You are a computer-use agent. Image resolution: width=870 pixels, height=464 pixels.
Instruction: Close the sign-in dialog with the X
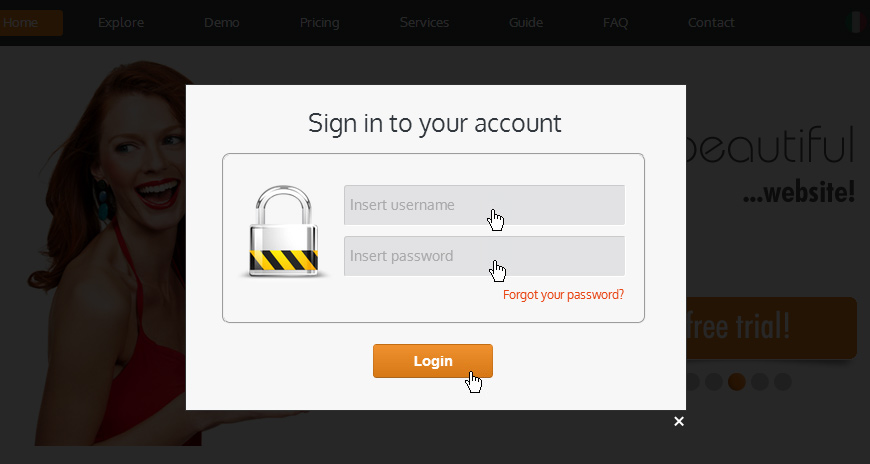[x=679, y=421]
